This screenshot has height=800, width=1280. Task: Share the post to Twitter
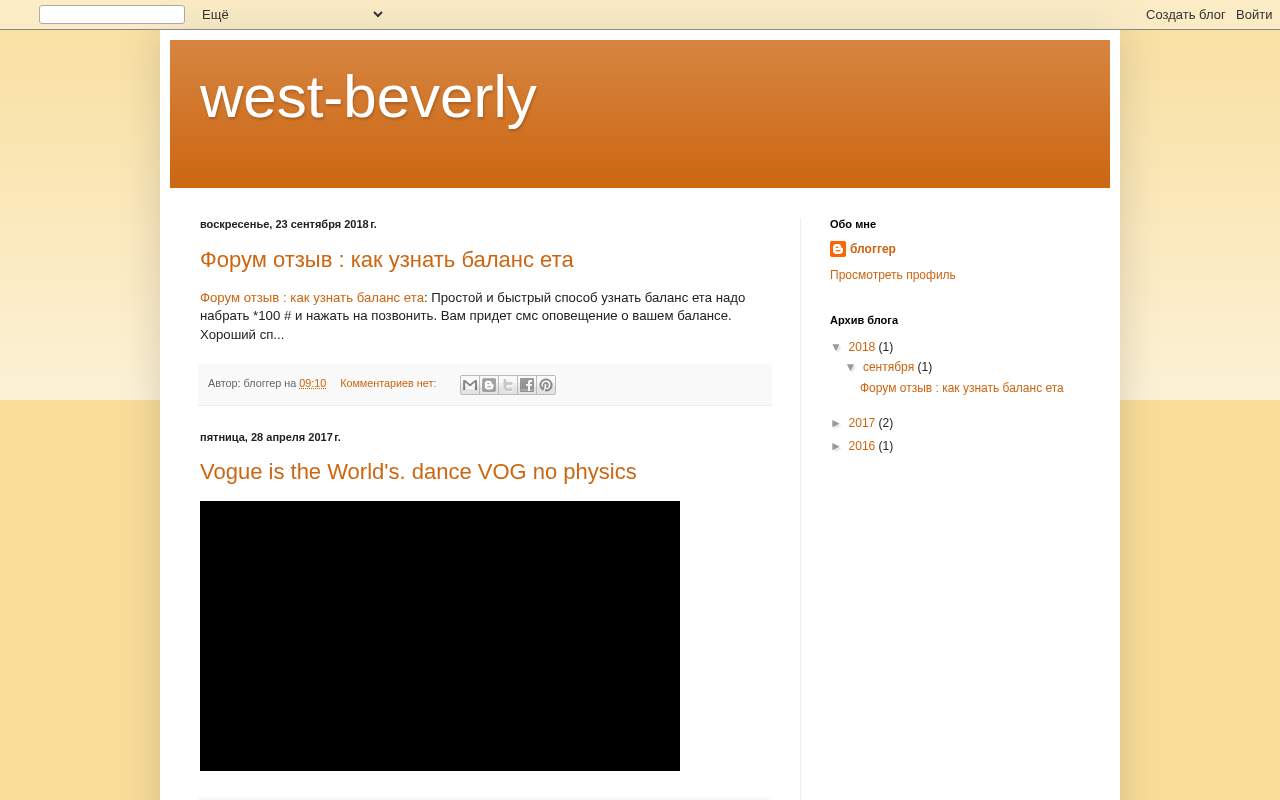tap(508, 385)
